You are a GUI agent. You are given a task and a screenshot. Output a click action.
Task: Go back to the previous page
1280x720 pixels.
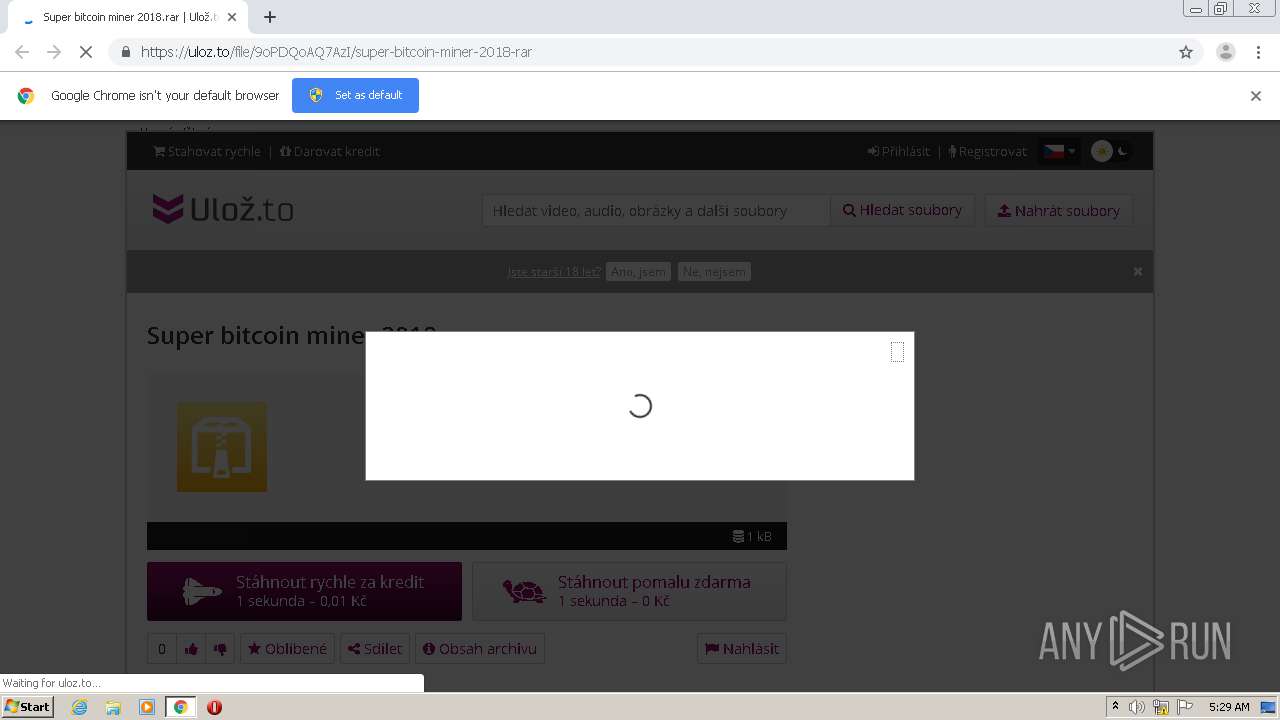click(x=22, y=52)
